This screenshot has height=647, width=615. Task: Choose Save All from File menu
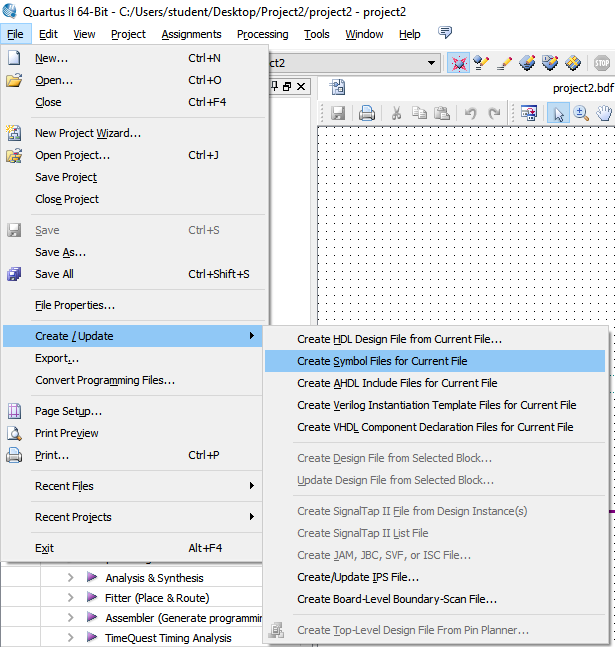[x=54, y=274]
